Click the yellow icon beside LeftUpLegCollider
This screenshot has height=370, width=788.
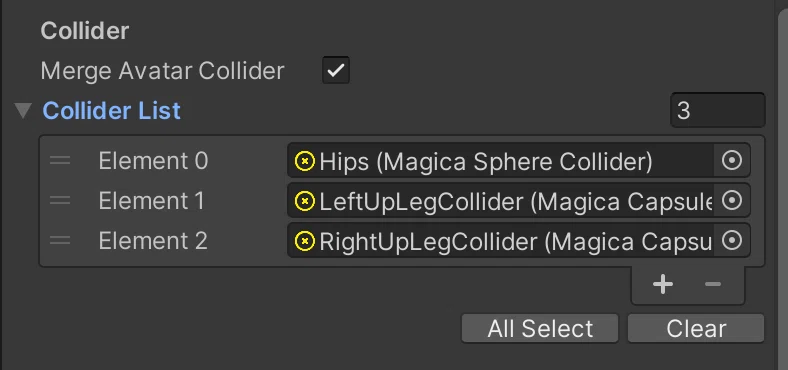click(x=305, y=202)
